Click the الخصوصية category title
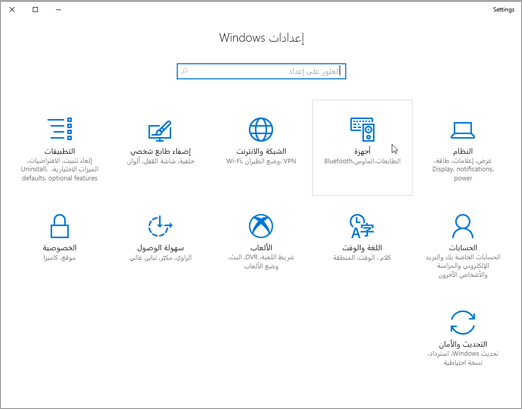 pos(60,248)
